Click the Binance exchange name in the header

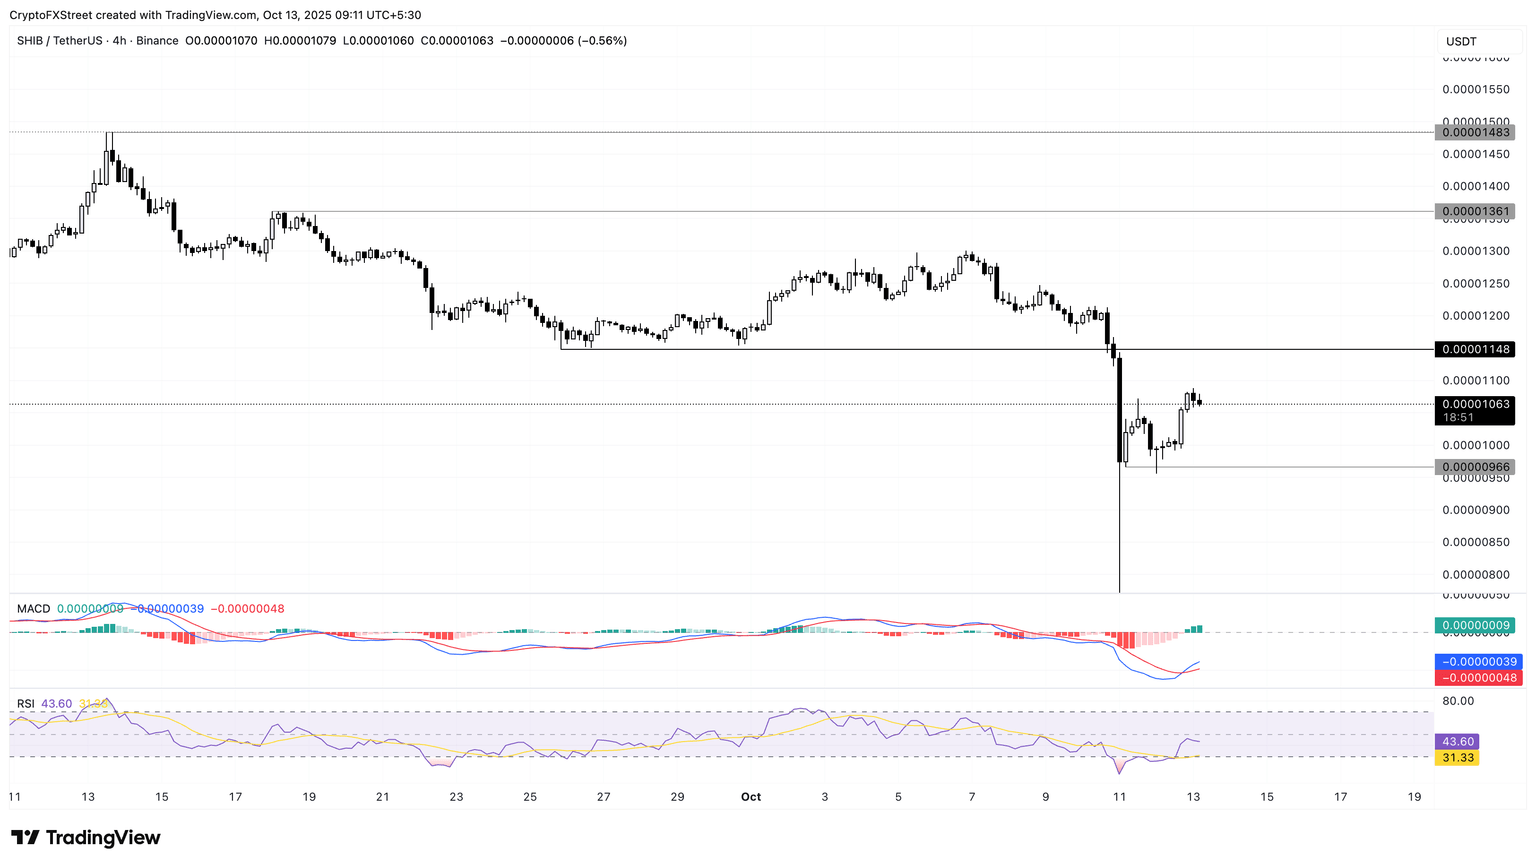[157, 41]
